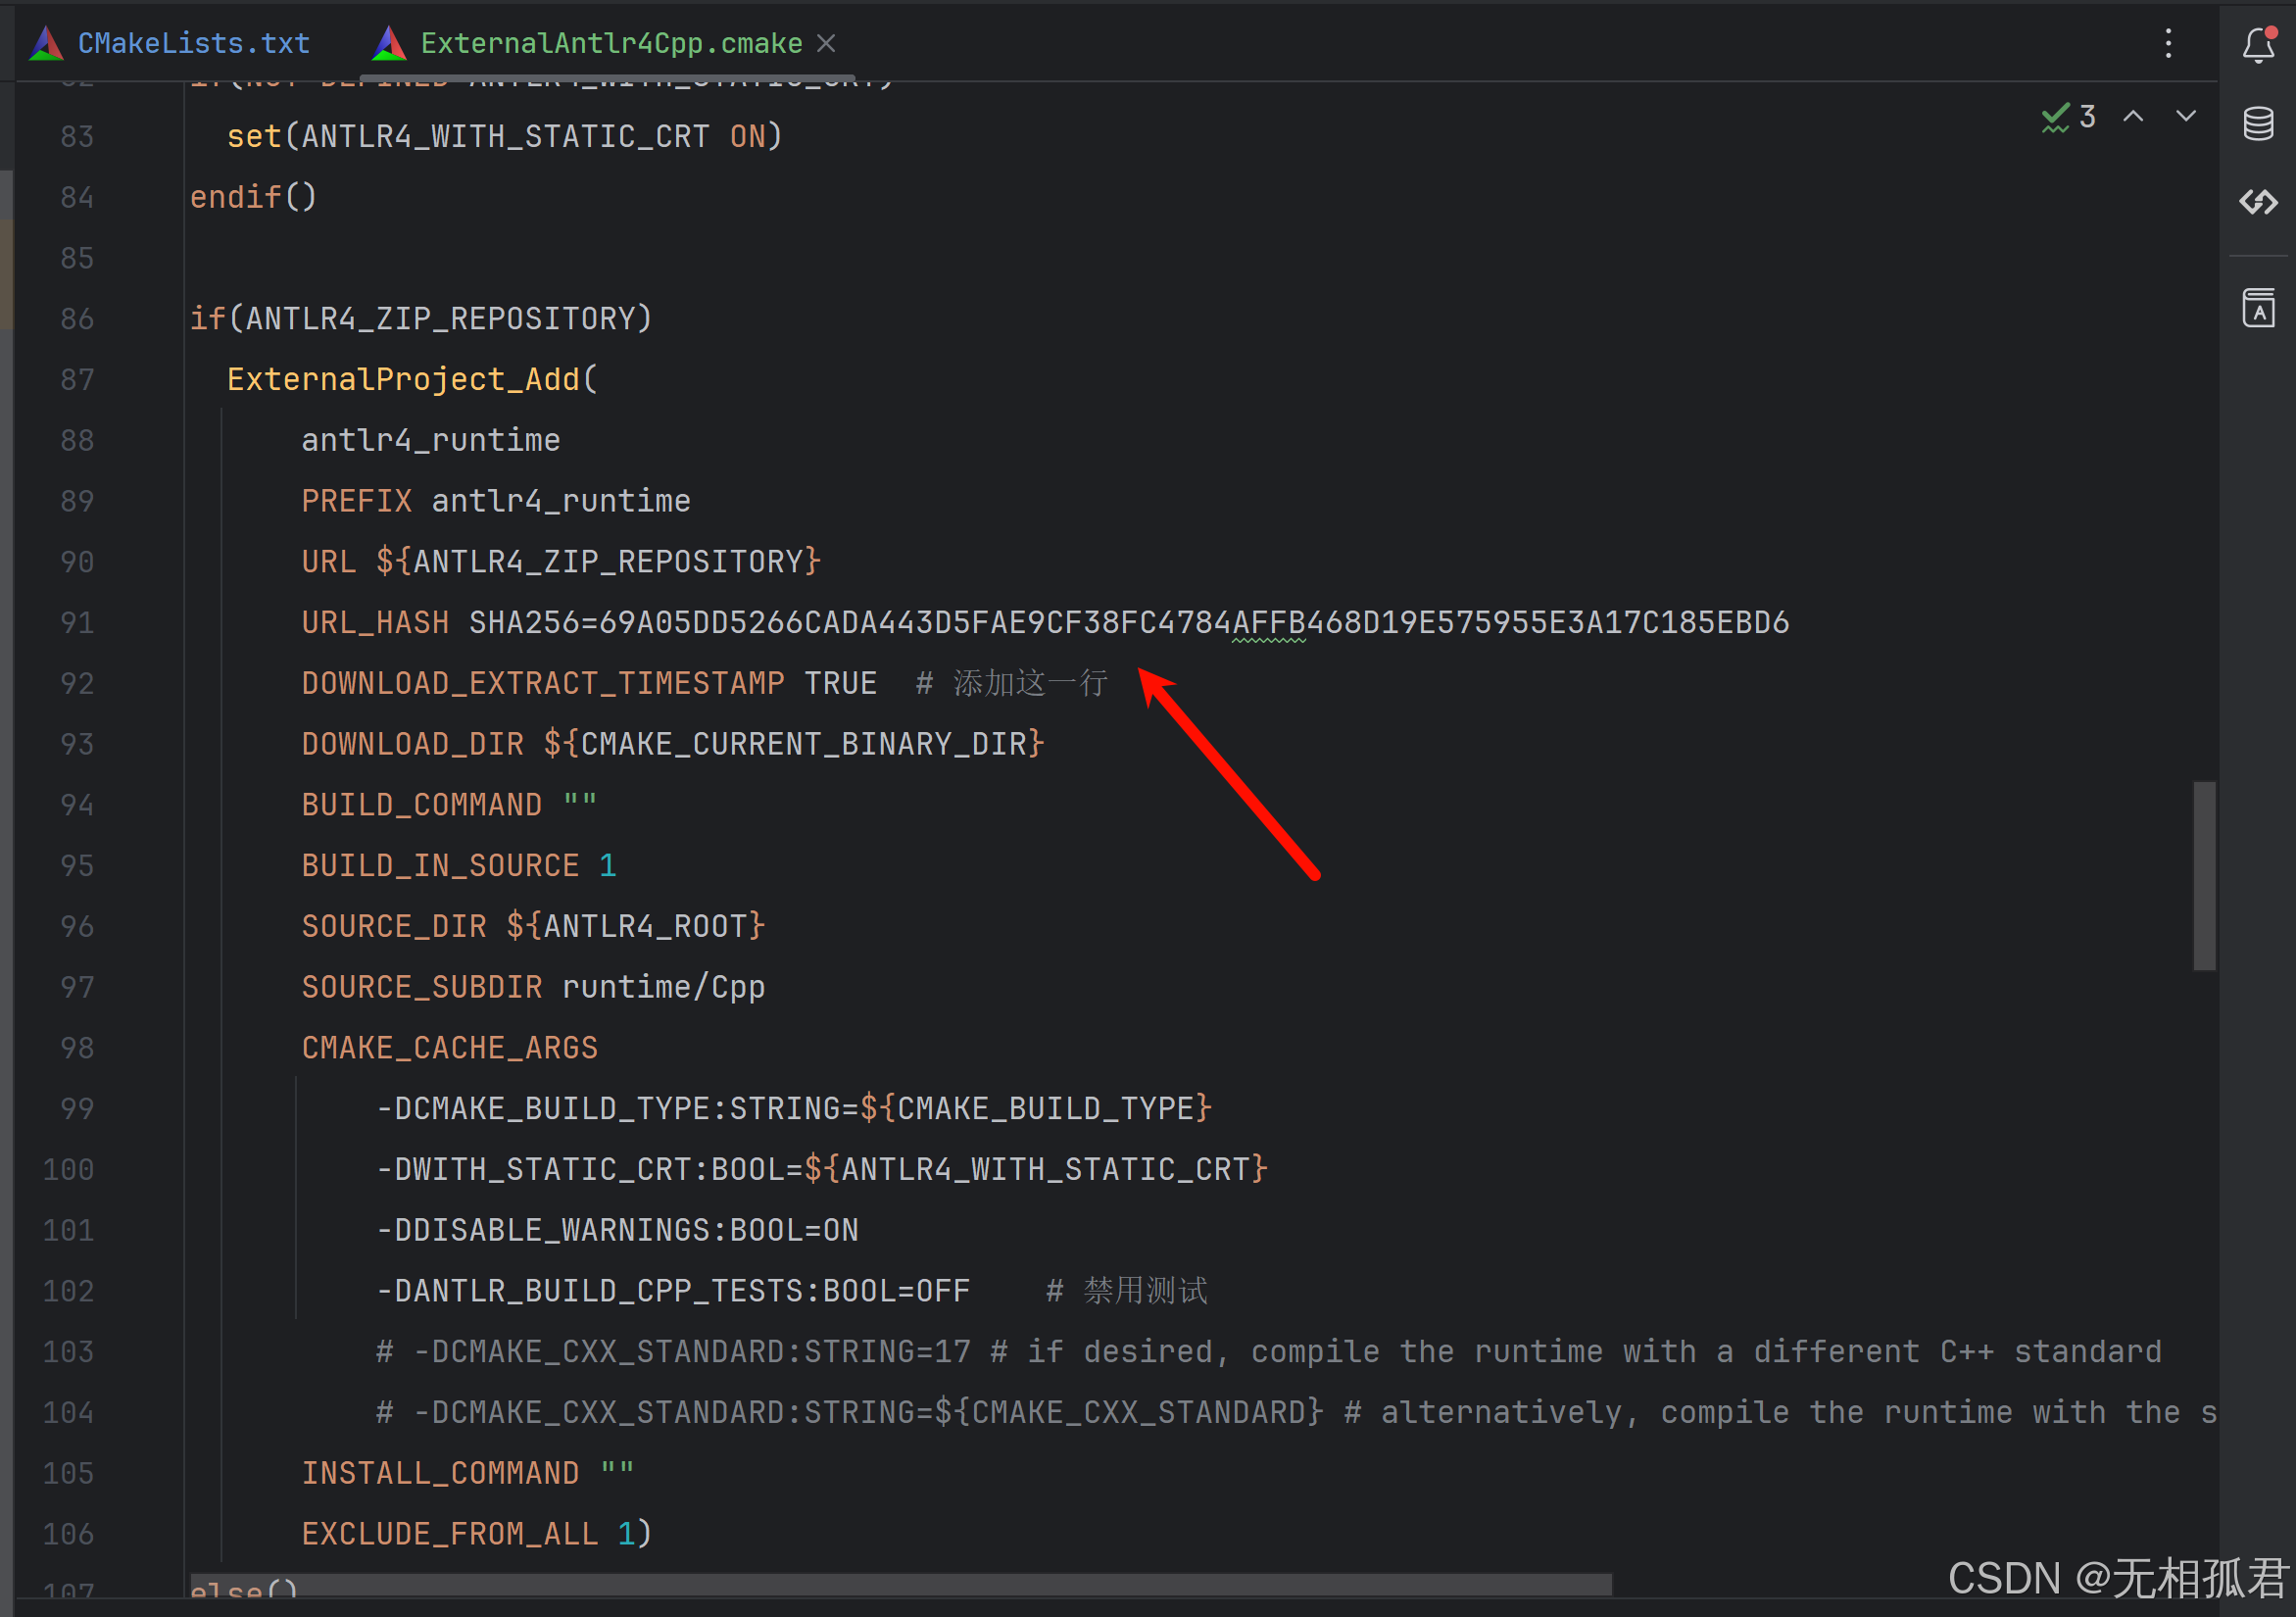
Task: Switch to the CMakeLists.txt tab
Action: tap(194, 42)
